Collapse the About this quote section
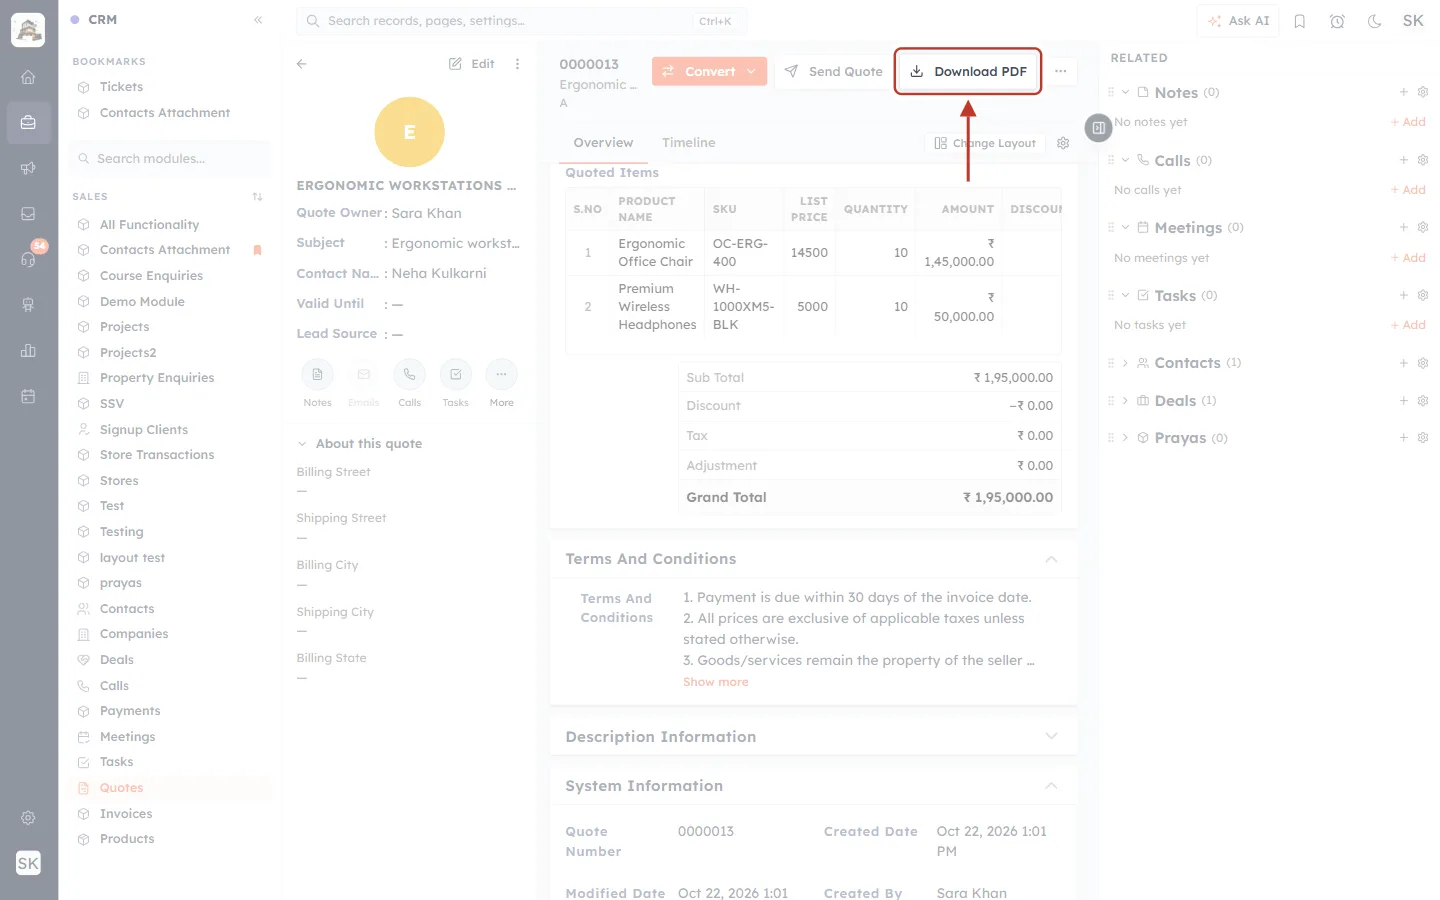The image size is (1440, 900). 302,444
